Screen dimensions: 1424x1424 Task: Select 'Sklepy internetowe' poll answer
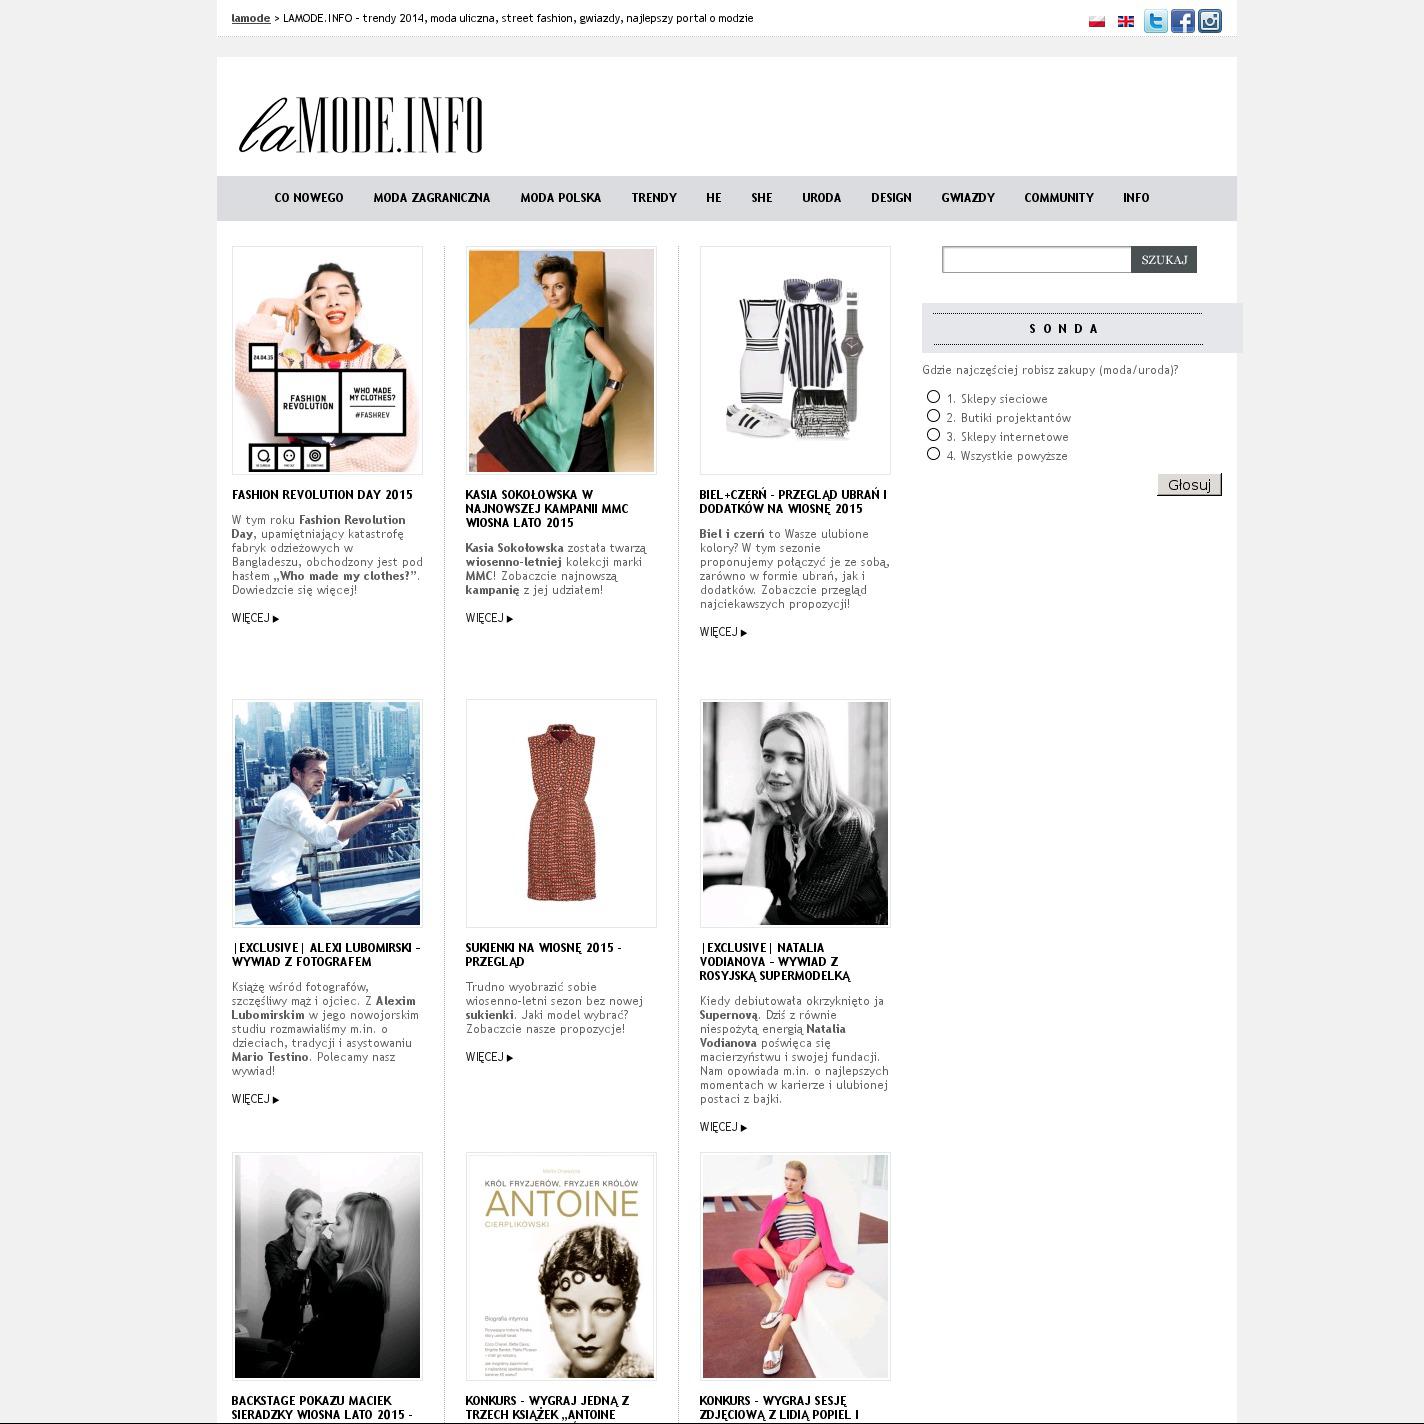[x=933, y=435]
